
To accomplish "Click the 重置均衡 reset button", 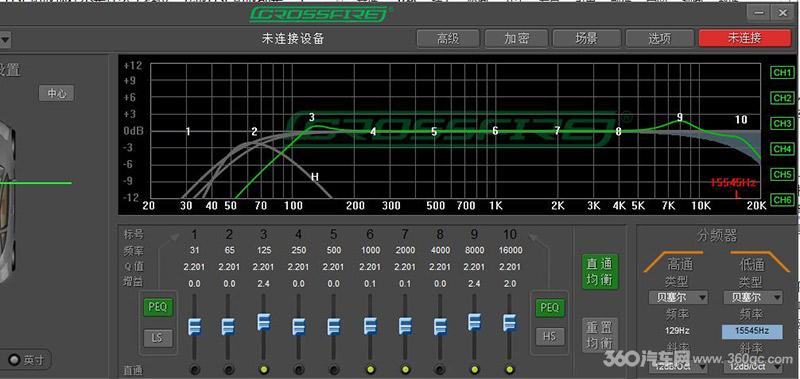I will [x=600, y=334].
